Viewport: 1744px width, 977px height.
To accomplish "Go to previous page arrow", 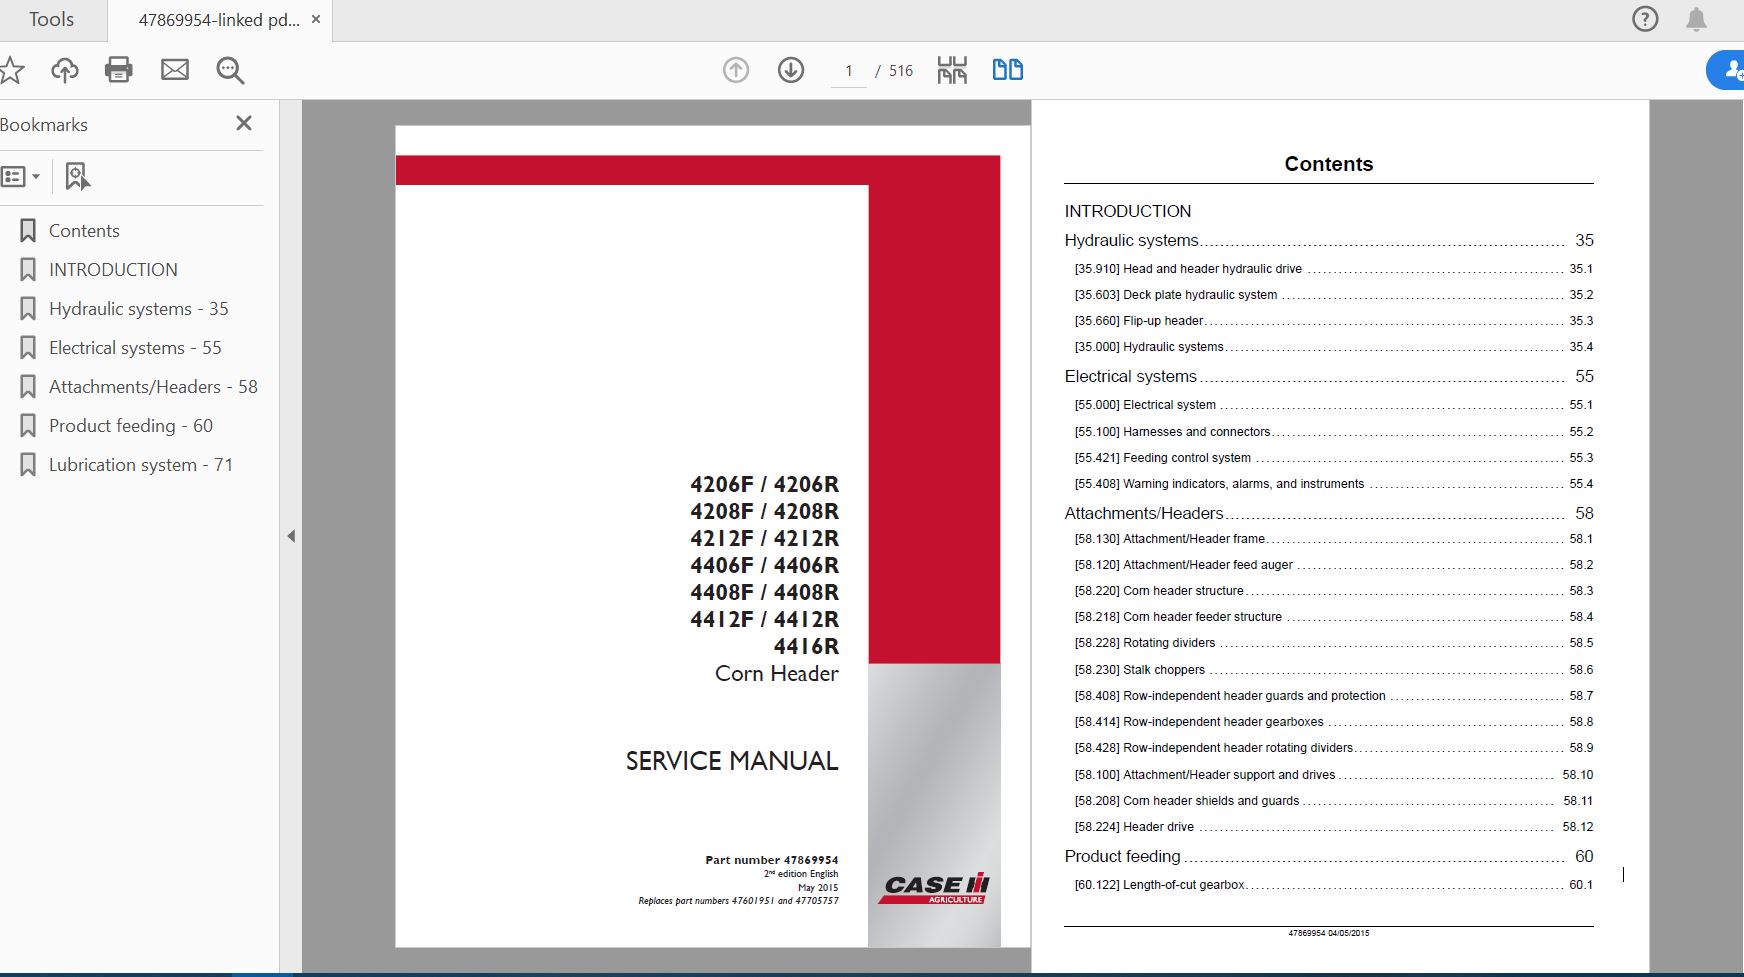I will click(736, 70).
